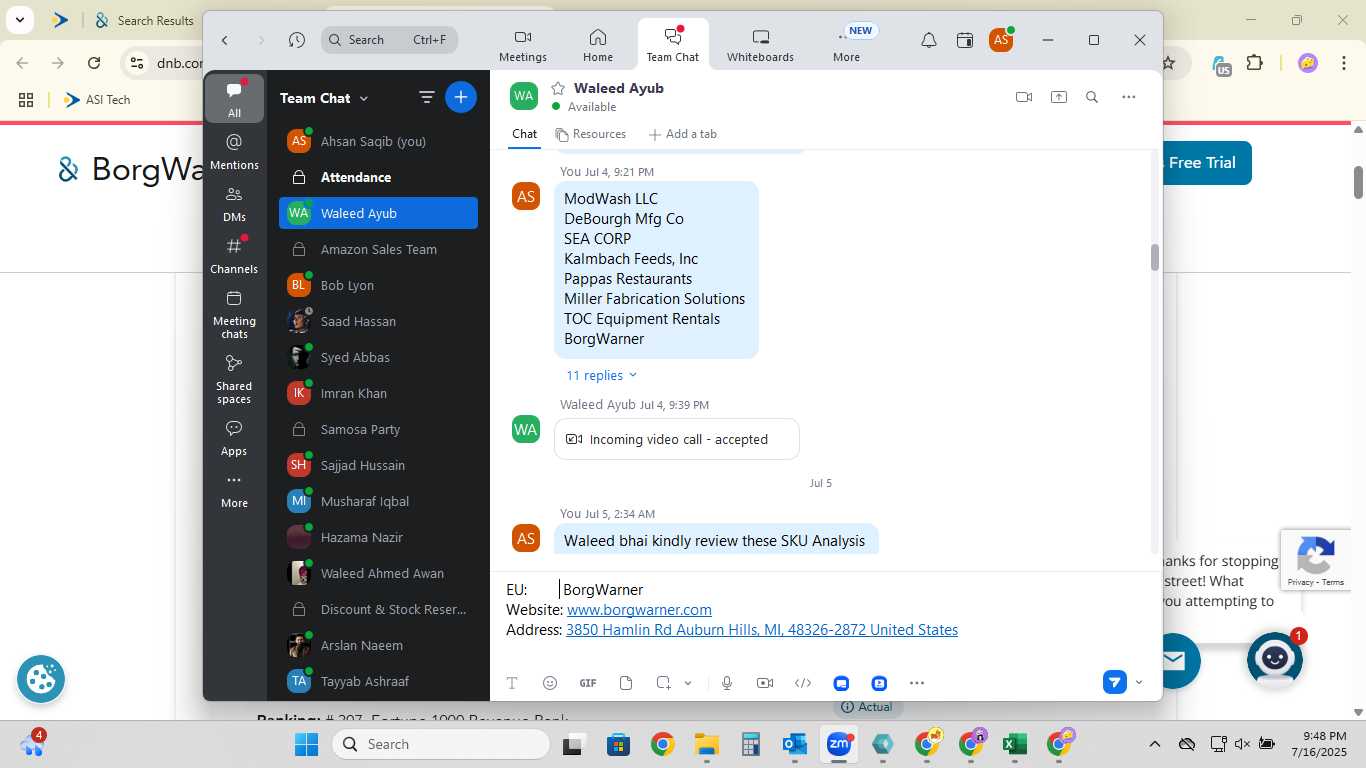Open the Bob Lyon chat

coord(378,285)
